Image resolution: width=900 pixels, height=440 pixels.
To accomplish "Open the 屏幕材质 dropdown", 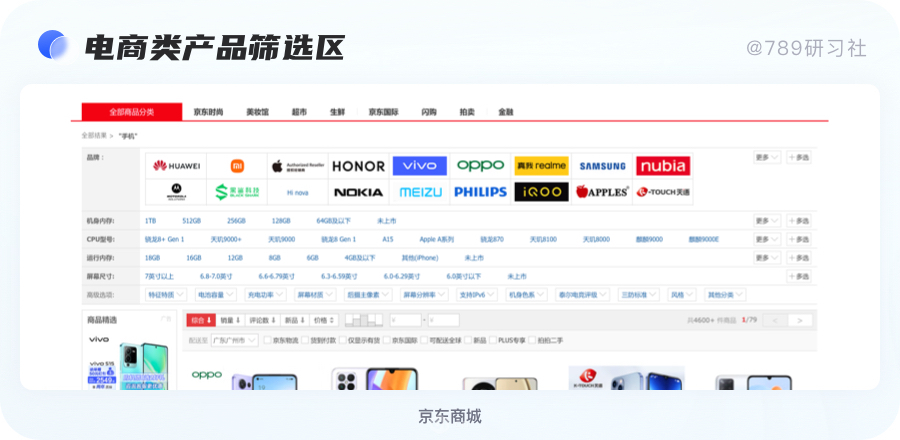I will coord(315,295).
